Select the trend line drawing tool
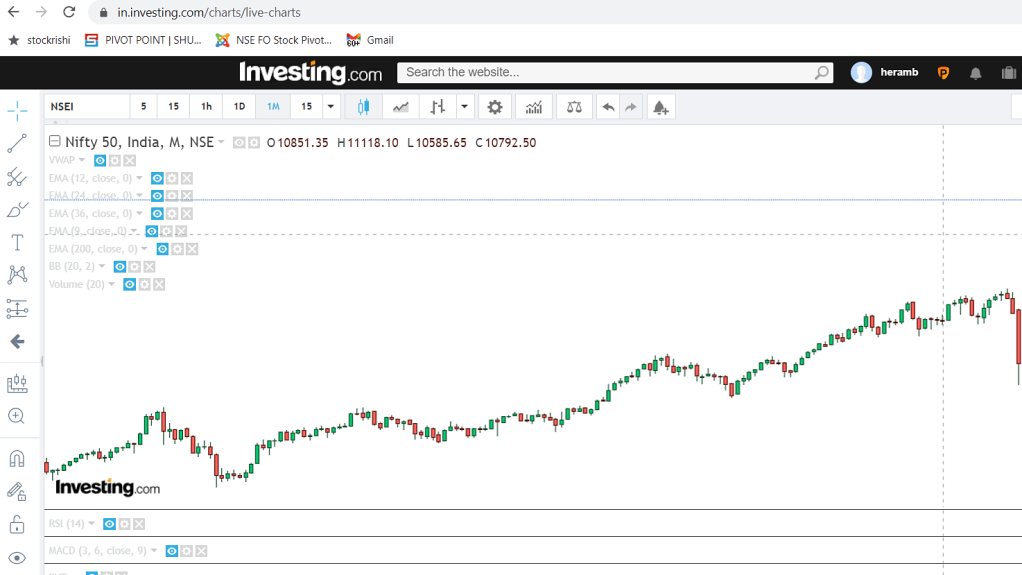The image size is (1022, 575). pyautogui.click(x=17, y=144)
